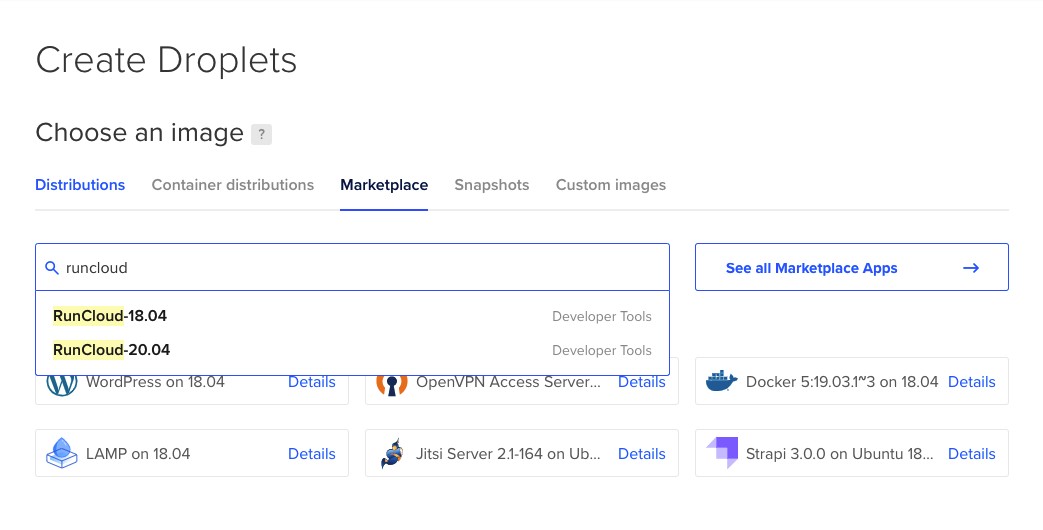
Task: Choose RunCloud-20.04 from search suggestions
Action: 353,350
